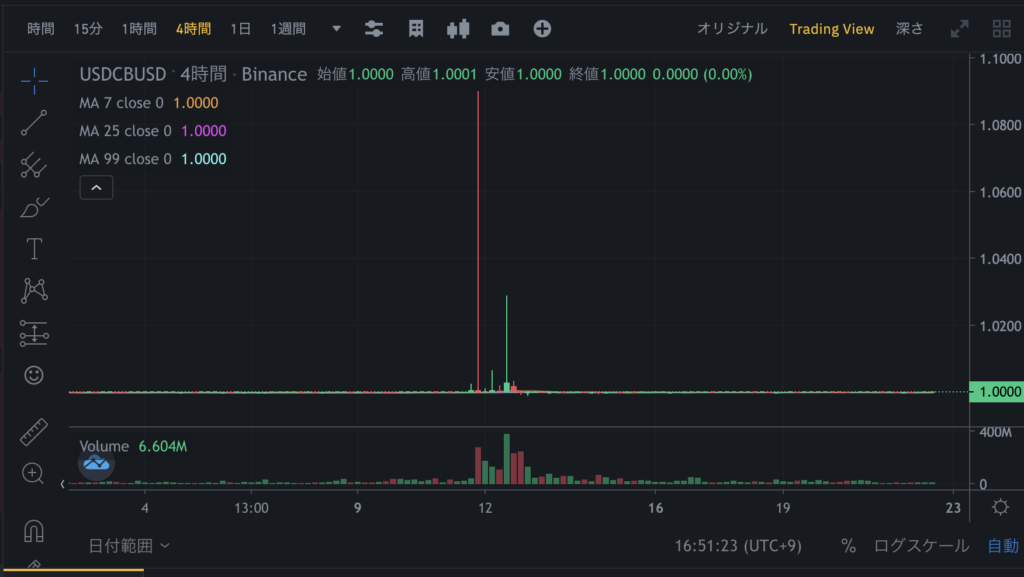Click the Volume indicator label
1024x577 pixels.
pos(104,446)
